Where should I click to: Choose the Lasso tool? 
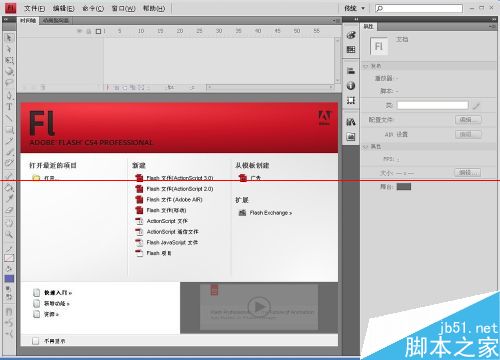9,82
